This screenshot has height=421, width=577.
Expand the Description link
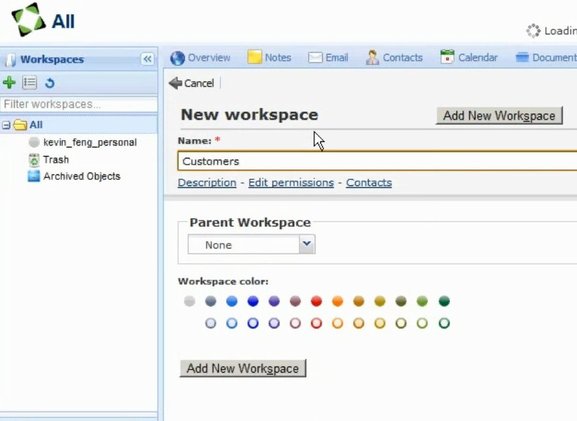[207, 183]
